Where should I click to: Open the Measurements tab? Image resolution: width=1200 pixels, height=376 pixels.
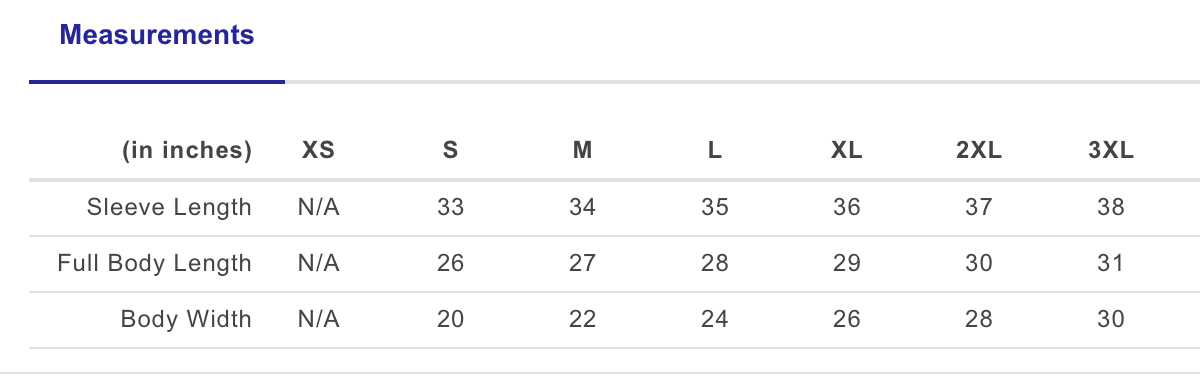[157, 36]
